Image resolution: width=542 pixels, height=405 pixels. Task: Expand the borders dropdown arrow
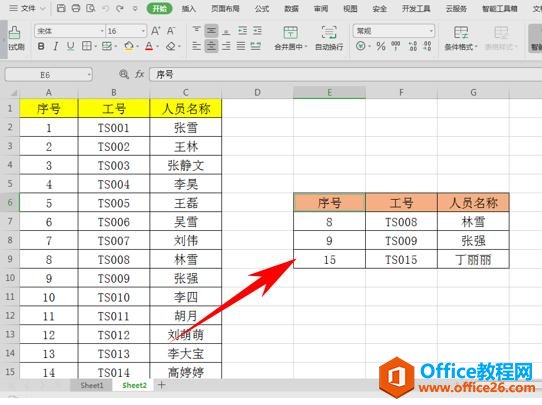[95, 46]
